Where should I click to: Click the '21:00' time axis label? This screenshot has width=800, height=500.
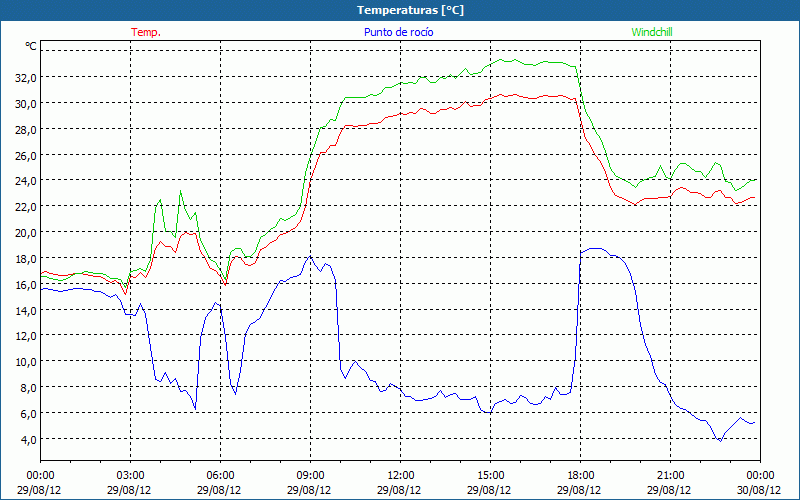(670, 476)
